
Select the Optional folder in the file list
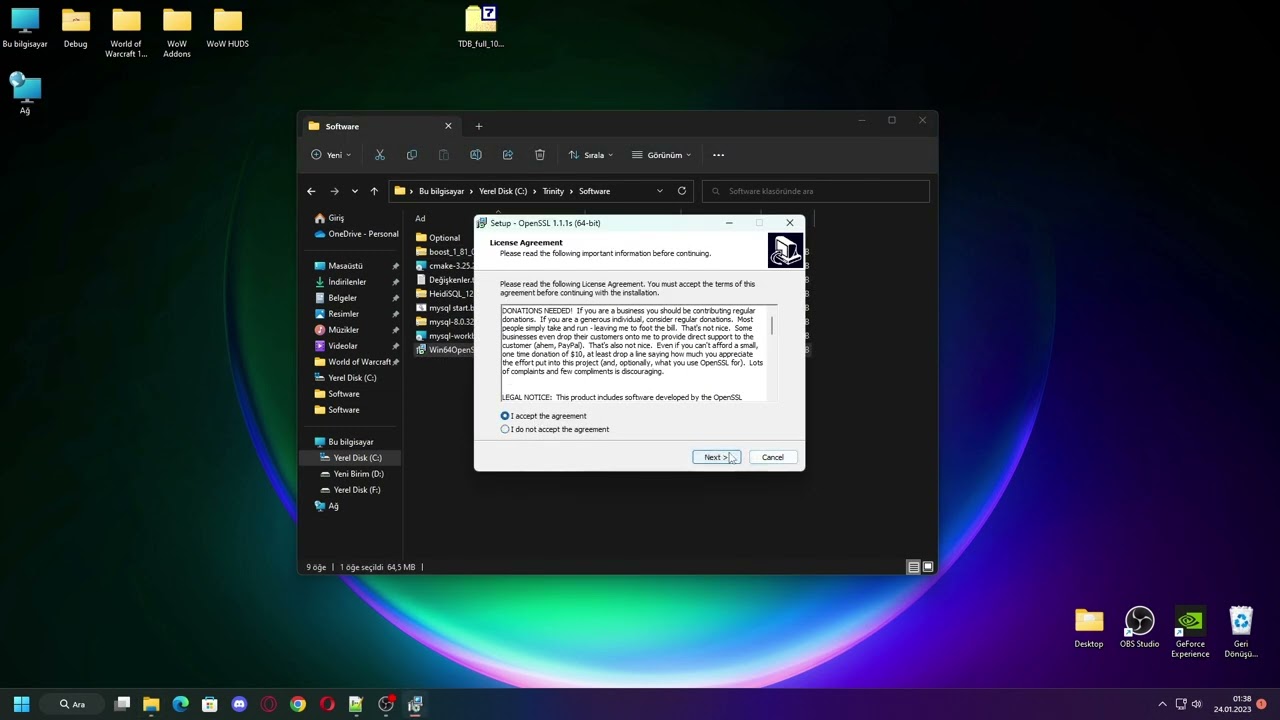(444, 238)
